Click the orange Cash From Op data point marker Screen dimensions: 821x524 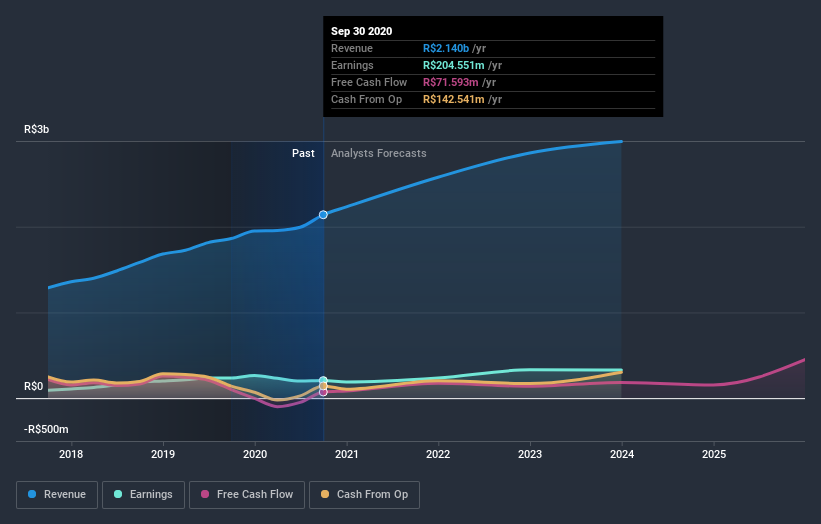pos(323,386)
